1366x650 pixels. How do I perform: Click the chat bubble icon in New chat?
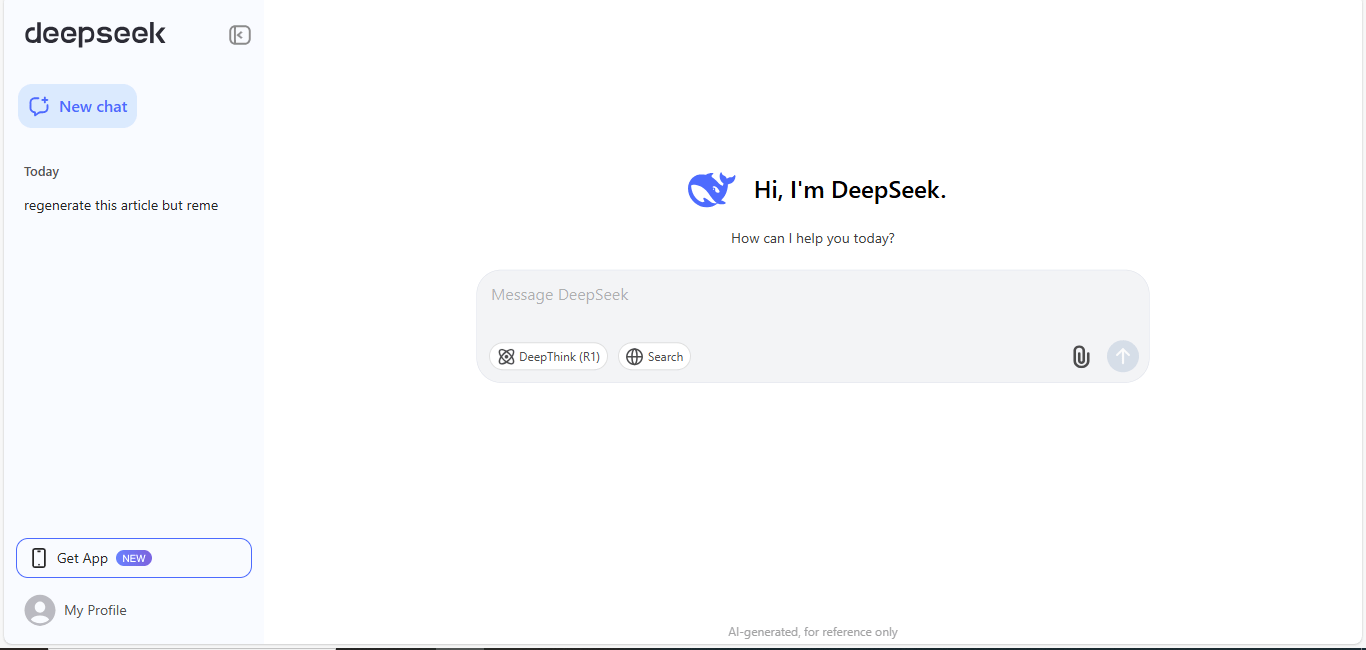(x=39, y=107)
